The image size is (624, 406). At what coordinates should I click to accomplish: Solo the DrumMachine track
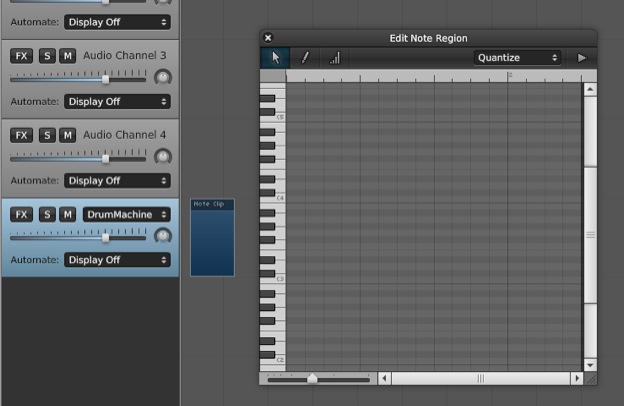[47, 215]
